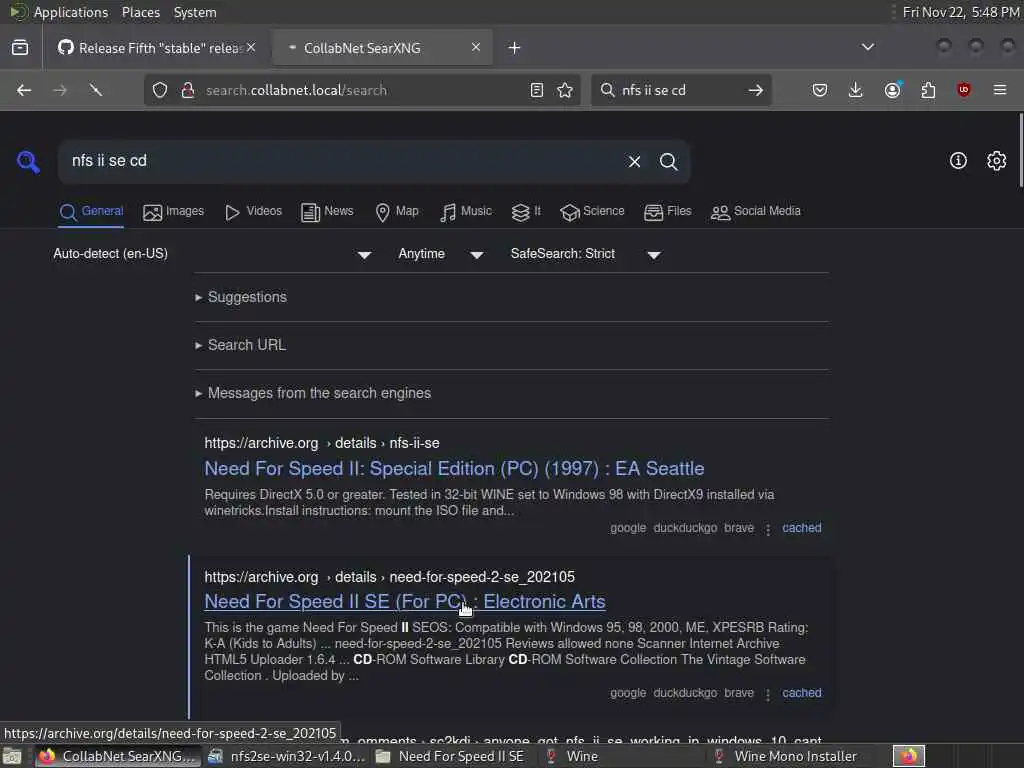Close the Release Fifth stable tab
1024x768 pixels.
coord(251,47)
